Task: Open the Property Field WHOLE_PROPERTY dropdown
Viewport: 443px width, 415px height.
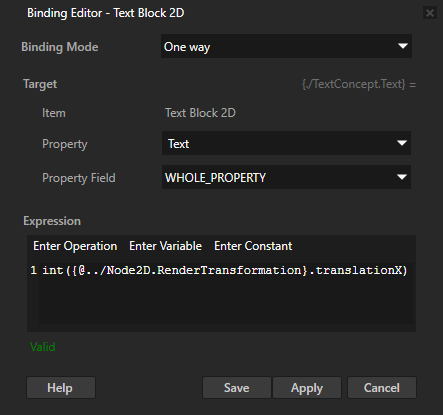Action: pyautogui.click(x=286, y=177)
